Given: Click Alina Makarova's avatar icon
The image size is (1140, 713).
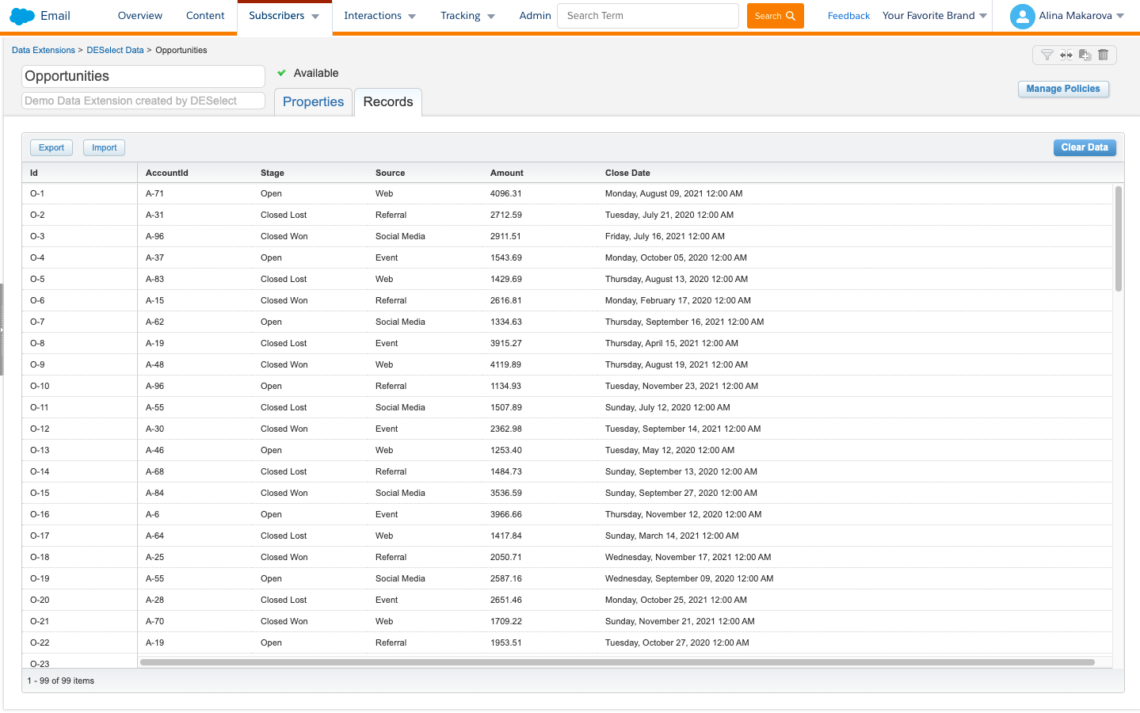Looking at the screenshot, I should click(x=1022, y=15).
